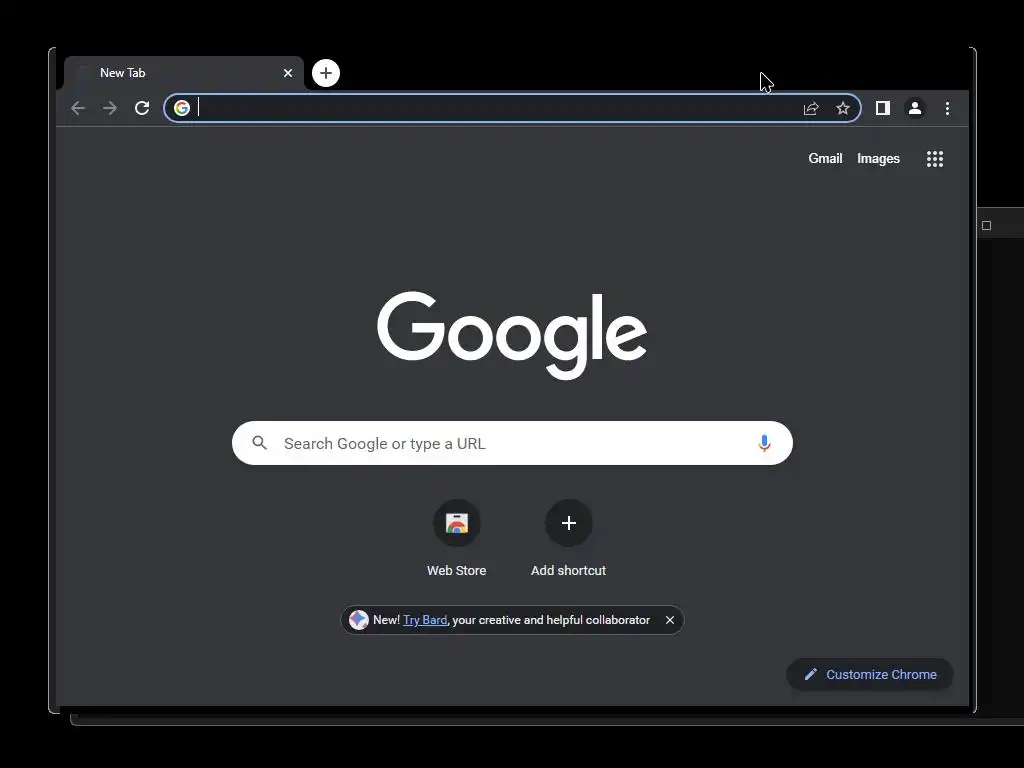1024x768 pixels.
Task: Bookmark this tab with the star
Action: coord(843,108)
